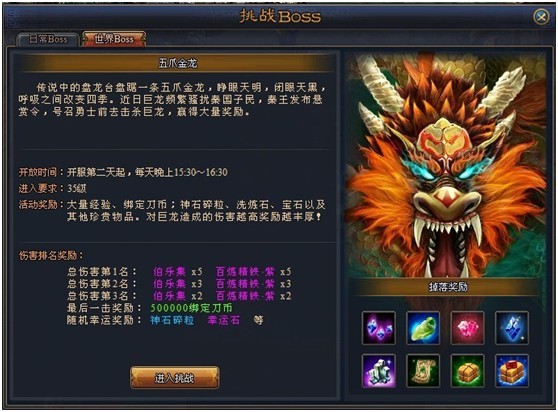Viewport: 558px width, 412px height.
Task: Click the green-glow wrapped package icon
Action: click(x=467, y=371)
